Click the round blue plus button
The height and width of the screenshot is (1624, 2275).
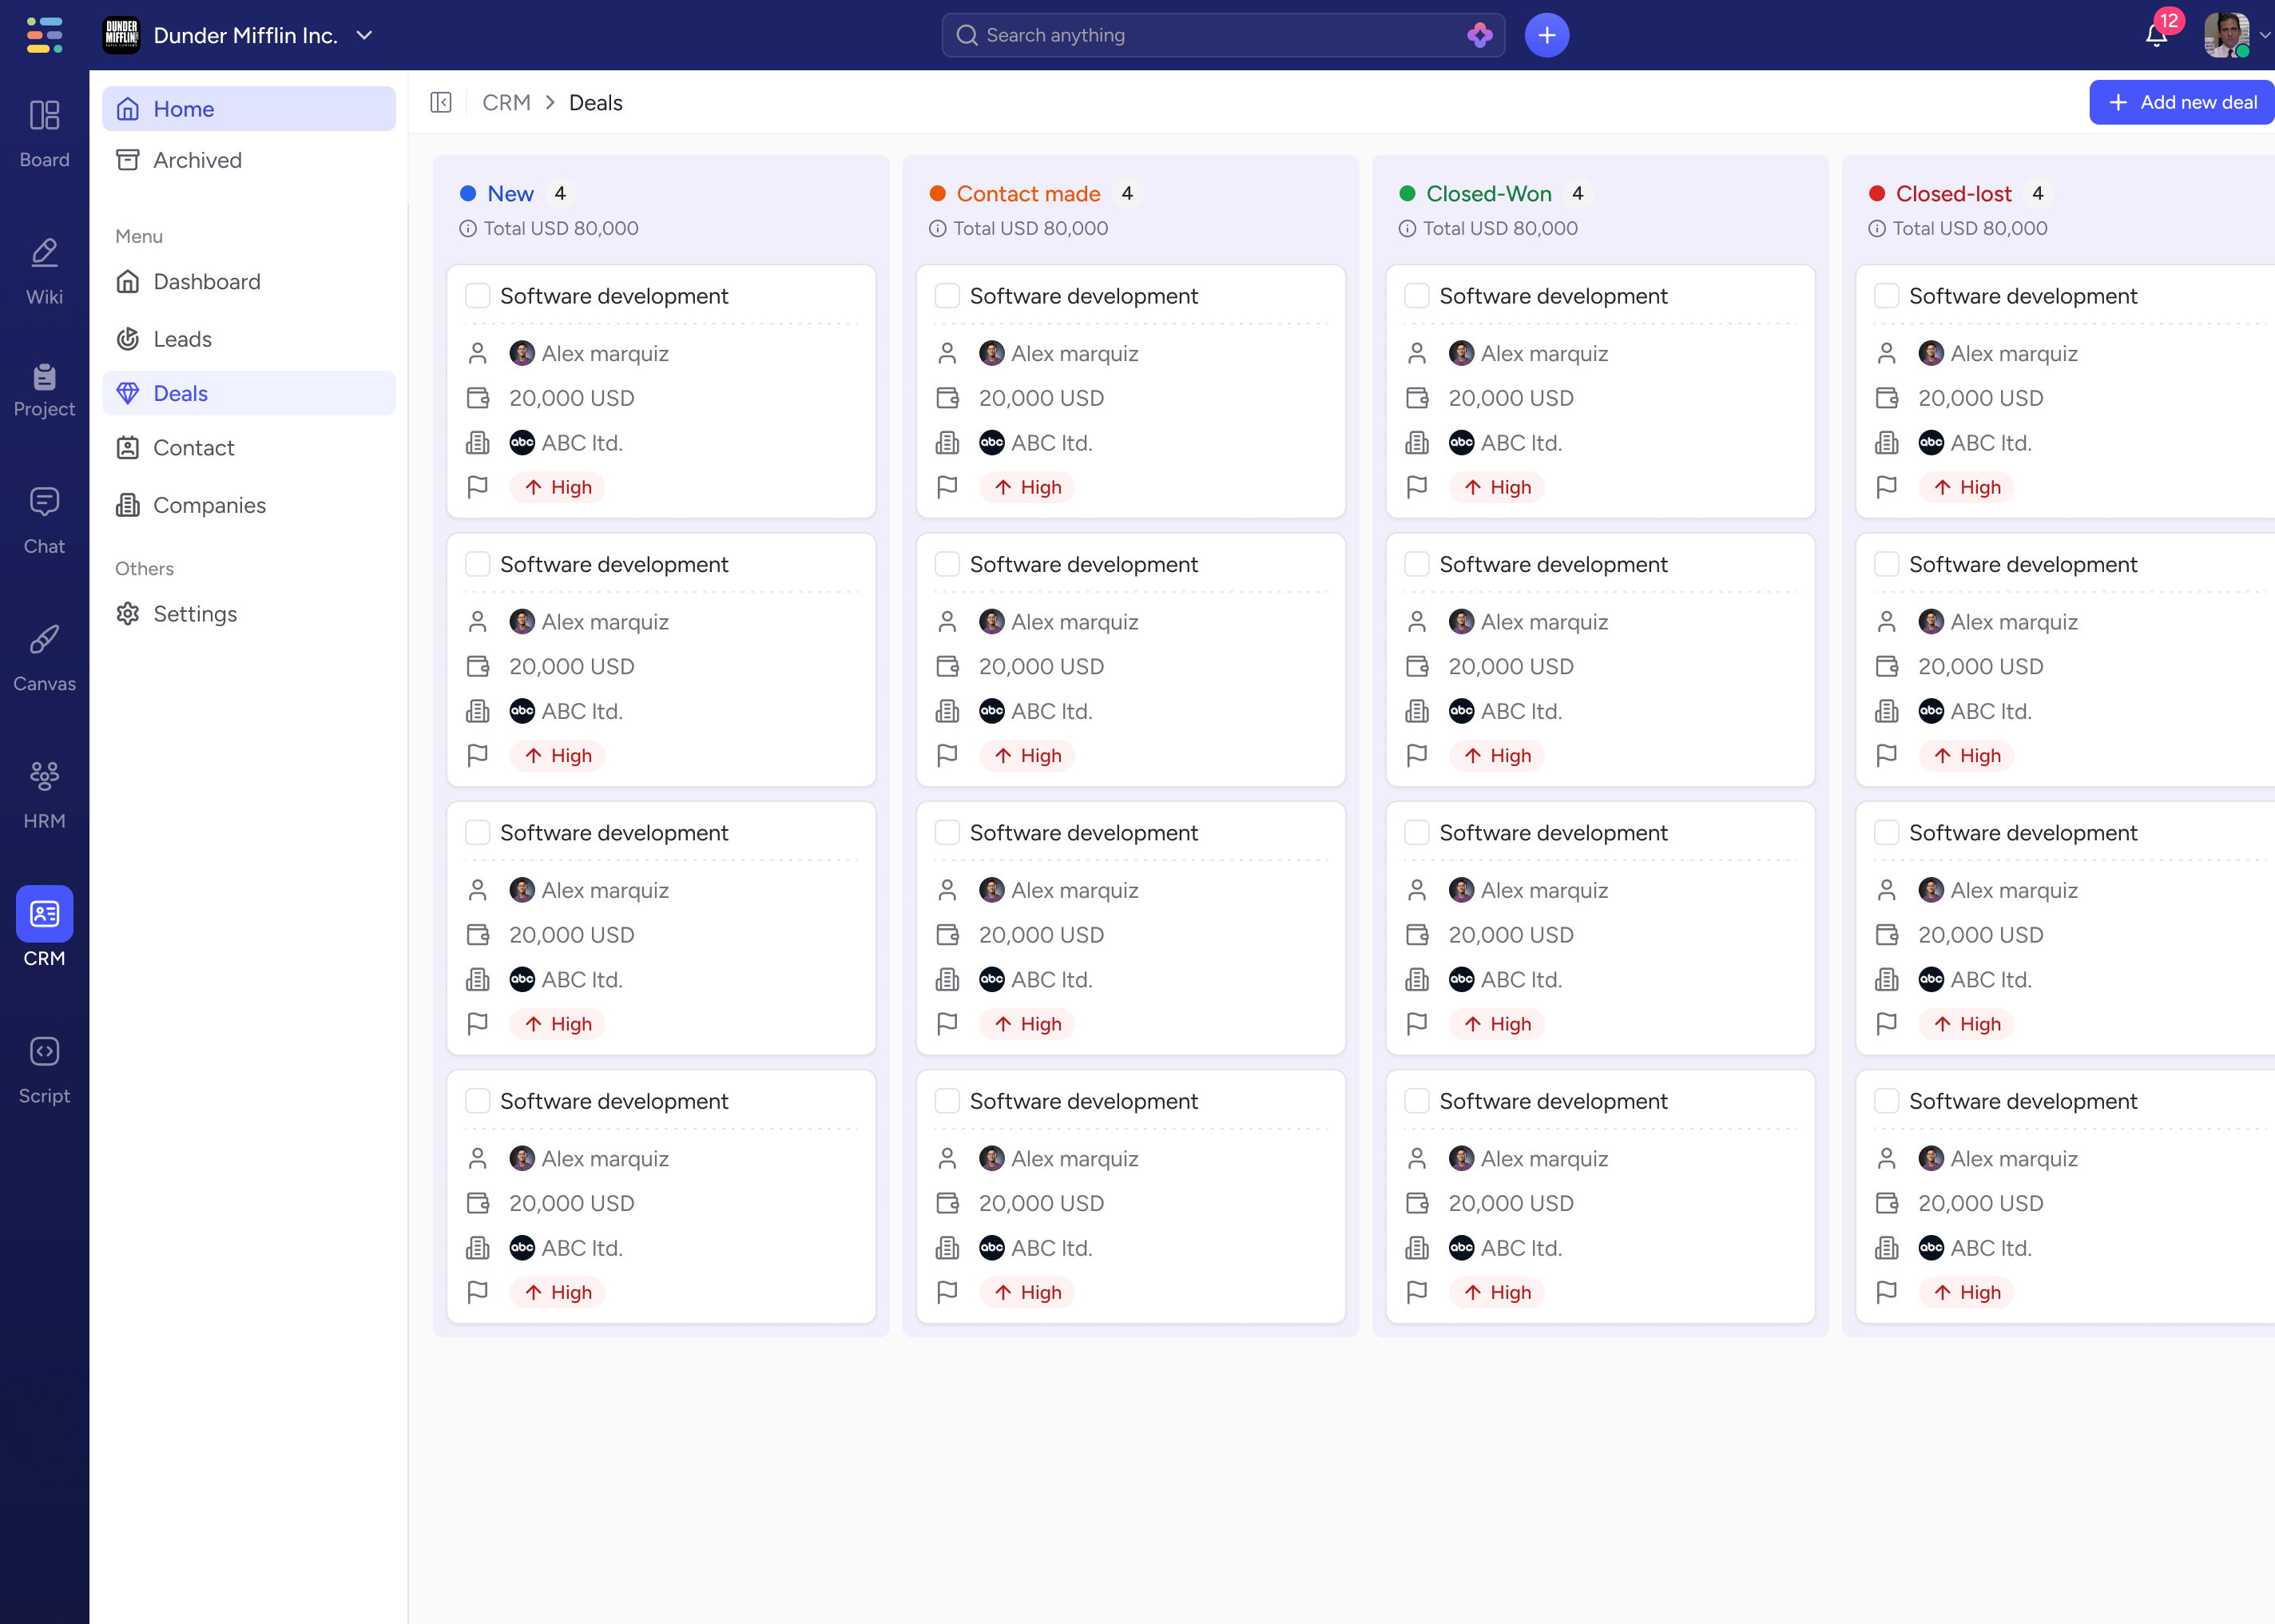(x=1546, y=35)
